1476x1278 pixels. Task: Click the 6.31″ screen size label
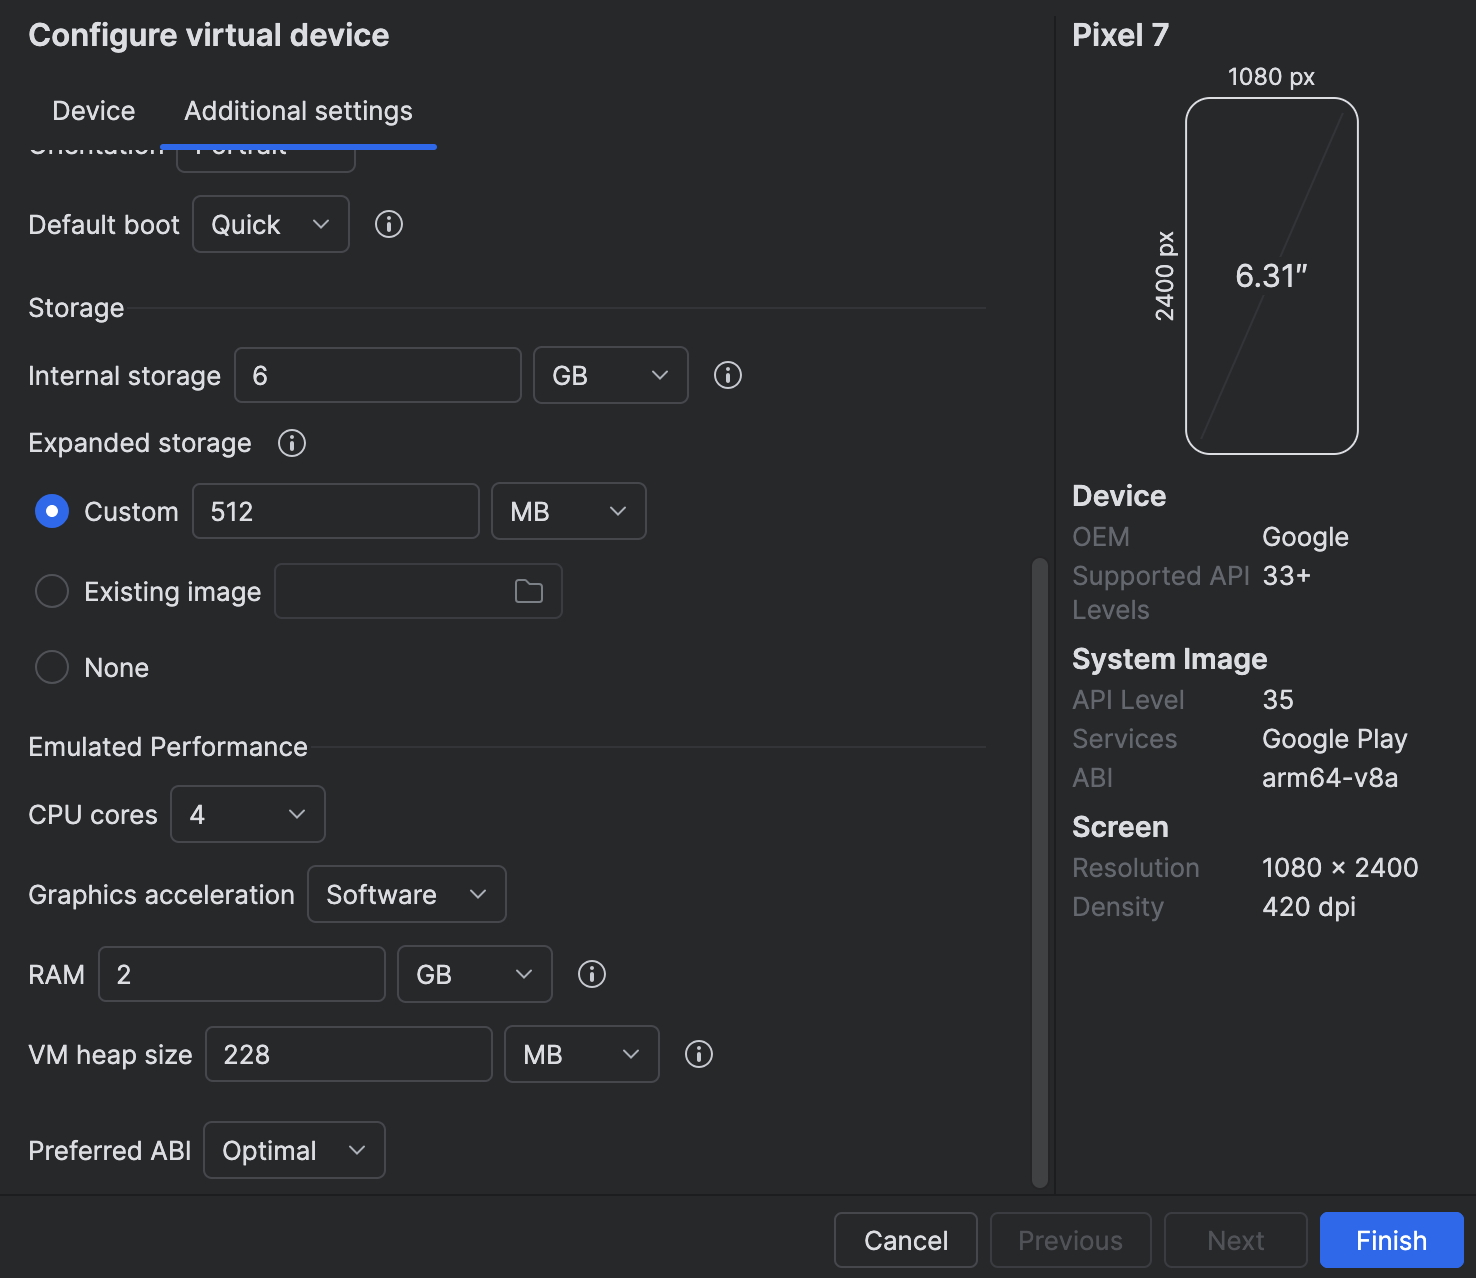coord(1272,276)
